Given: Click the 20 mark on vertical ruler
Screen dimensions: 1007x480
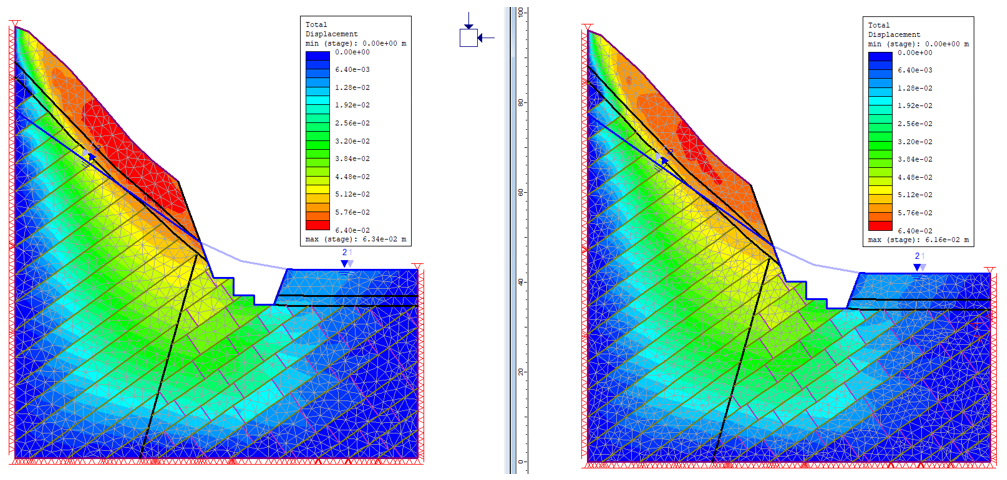Looking at the screenshot, I should coord(520,372).
